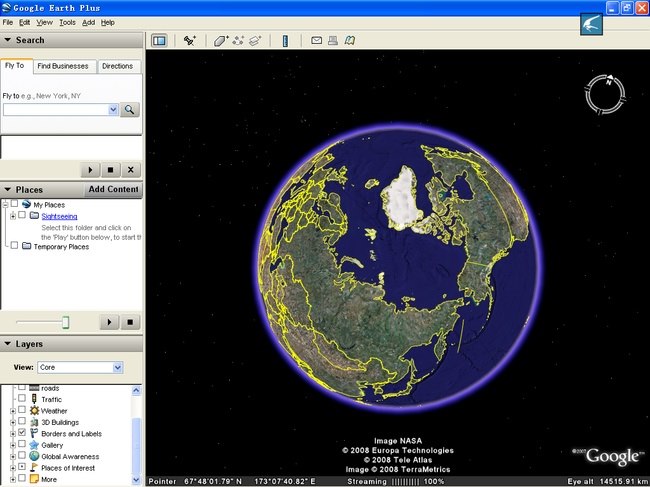Click the Traffic light layer icon
Image resolution: width=650 pixels, height=487 pixels.
(34, 399)
